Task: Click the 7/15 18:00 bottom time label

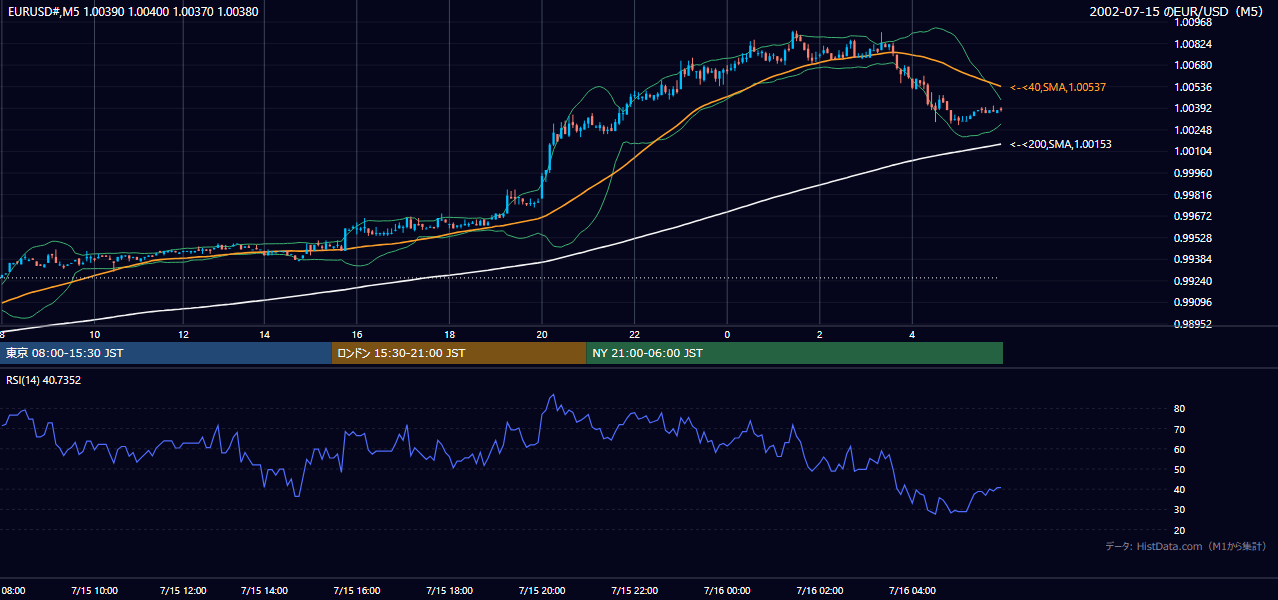Action: tap(448, 591)
